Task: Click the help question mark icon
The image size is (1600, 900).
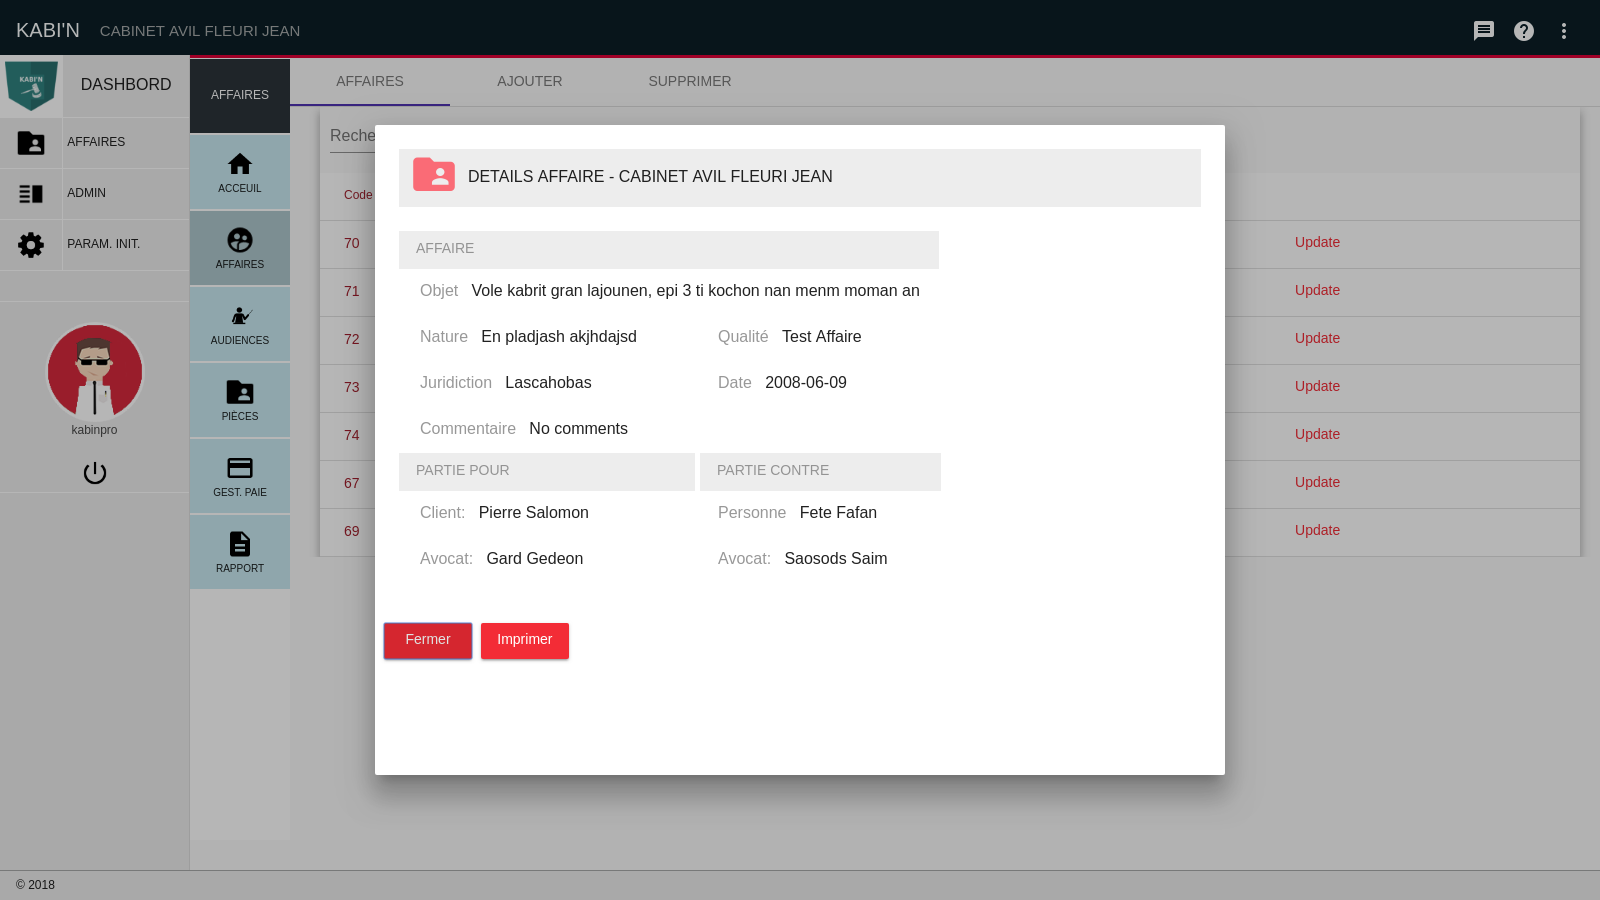Action: [x=1524, y=31]
